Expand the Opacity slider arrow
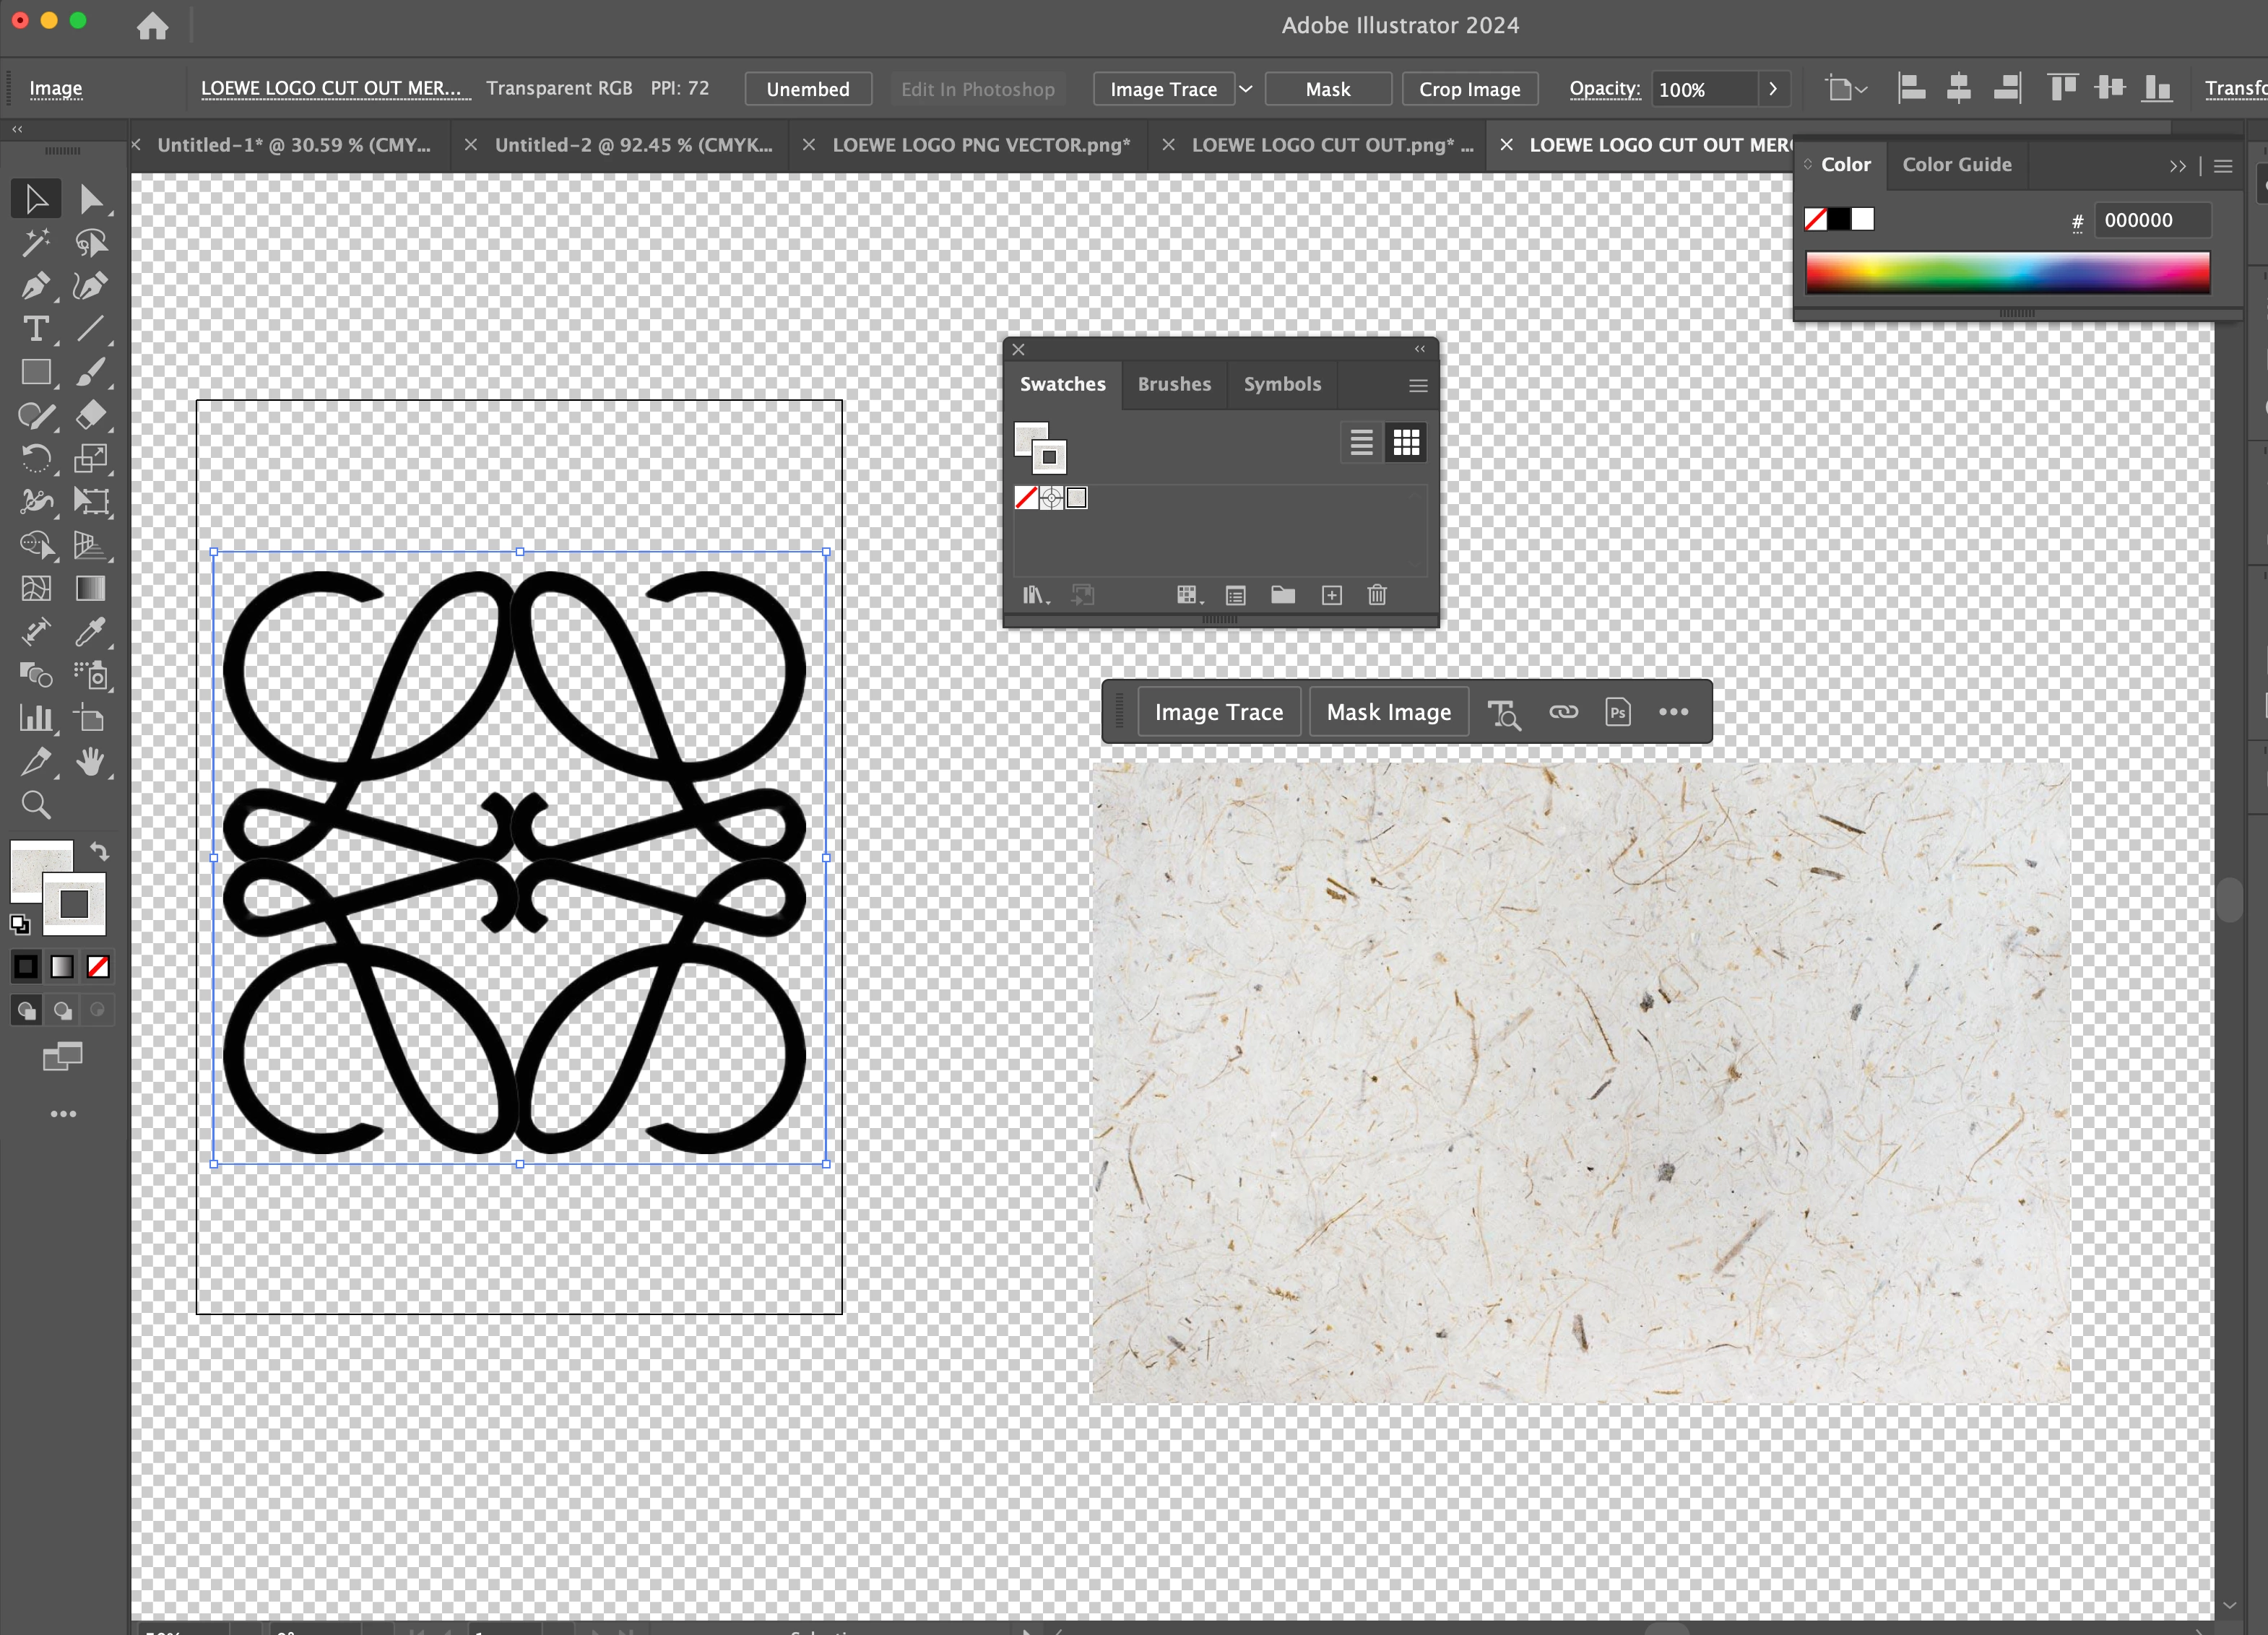 tap(1773, 89)
